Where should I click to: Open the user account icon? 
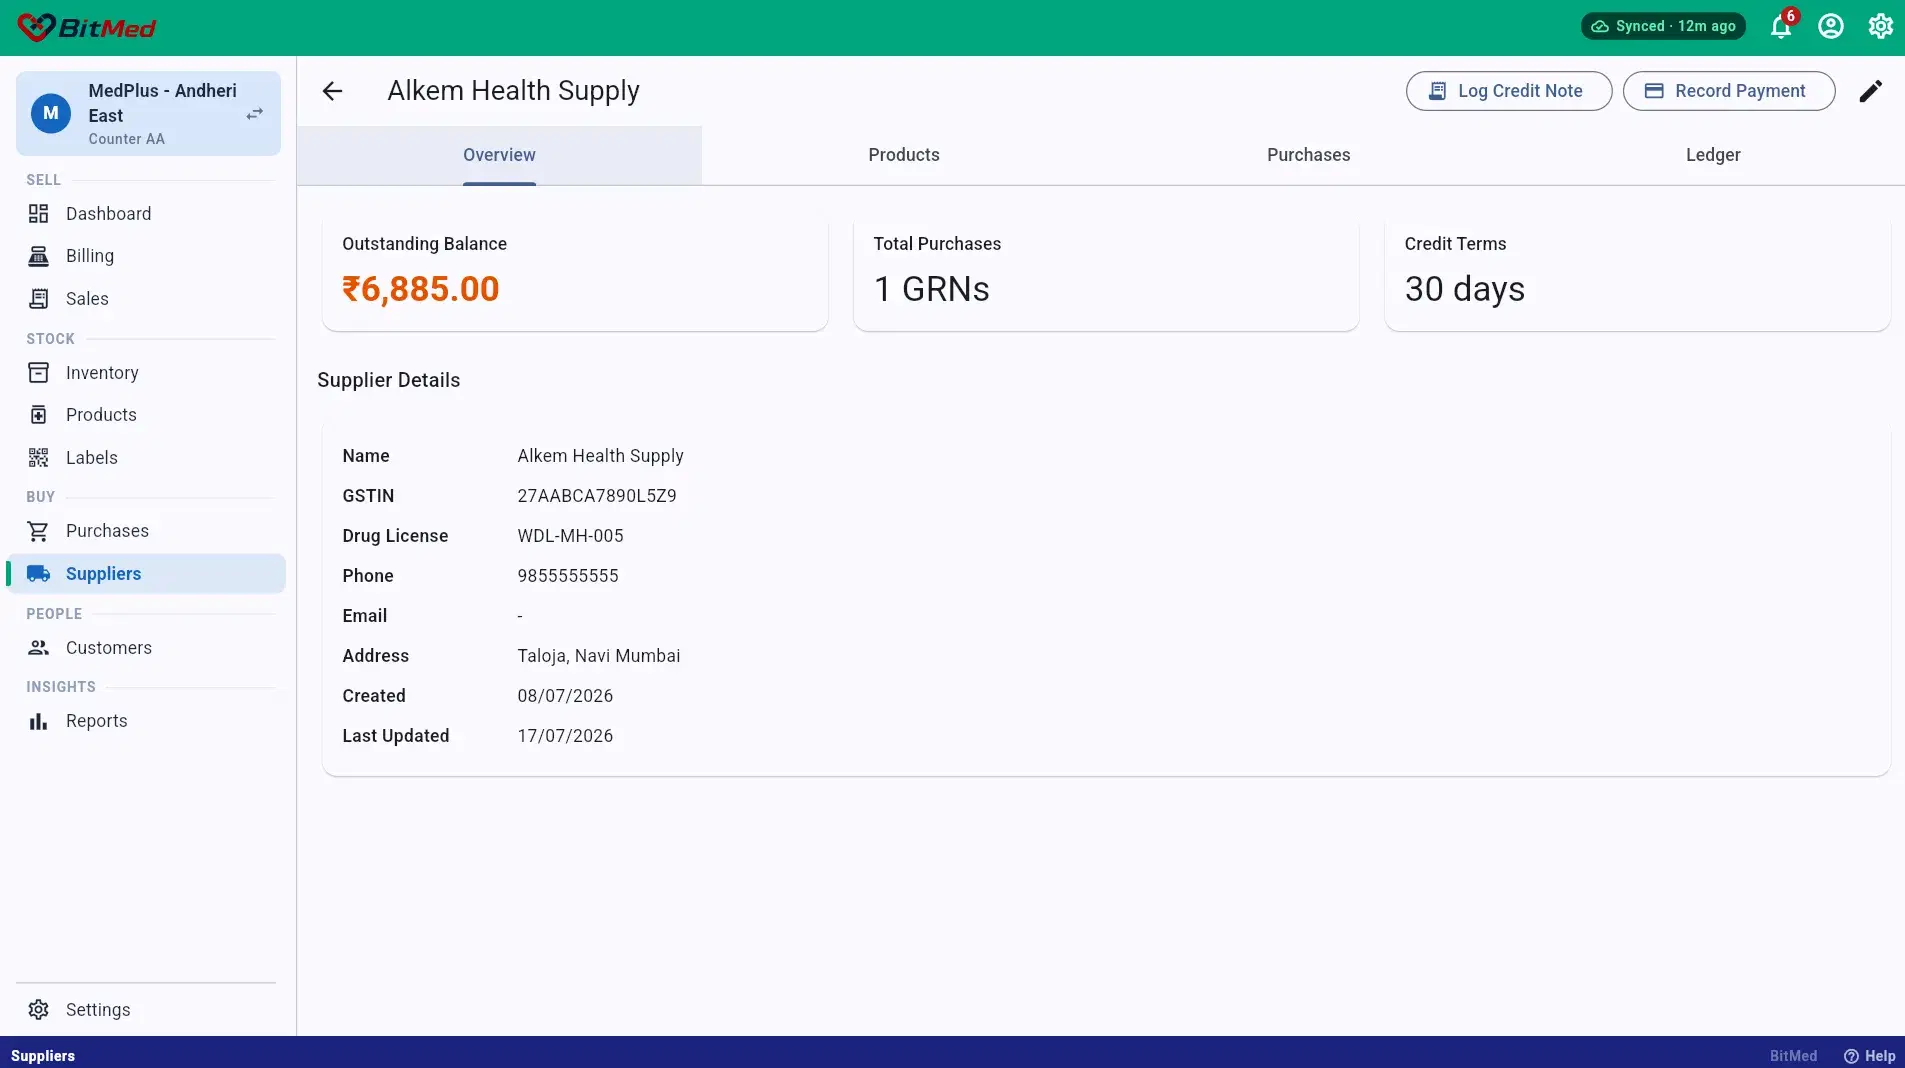(x=1831, y=27)
